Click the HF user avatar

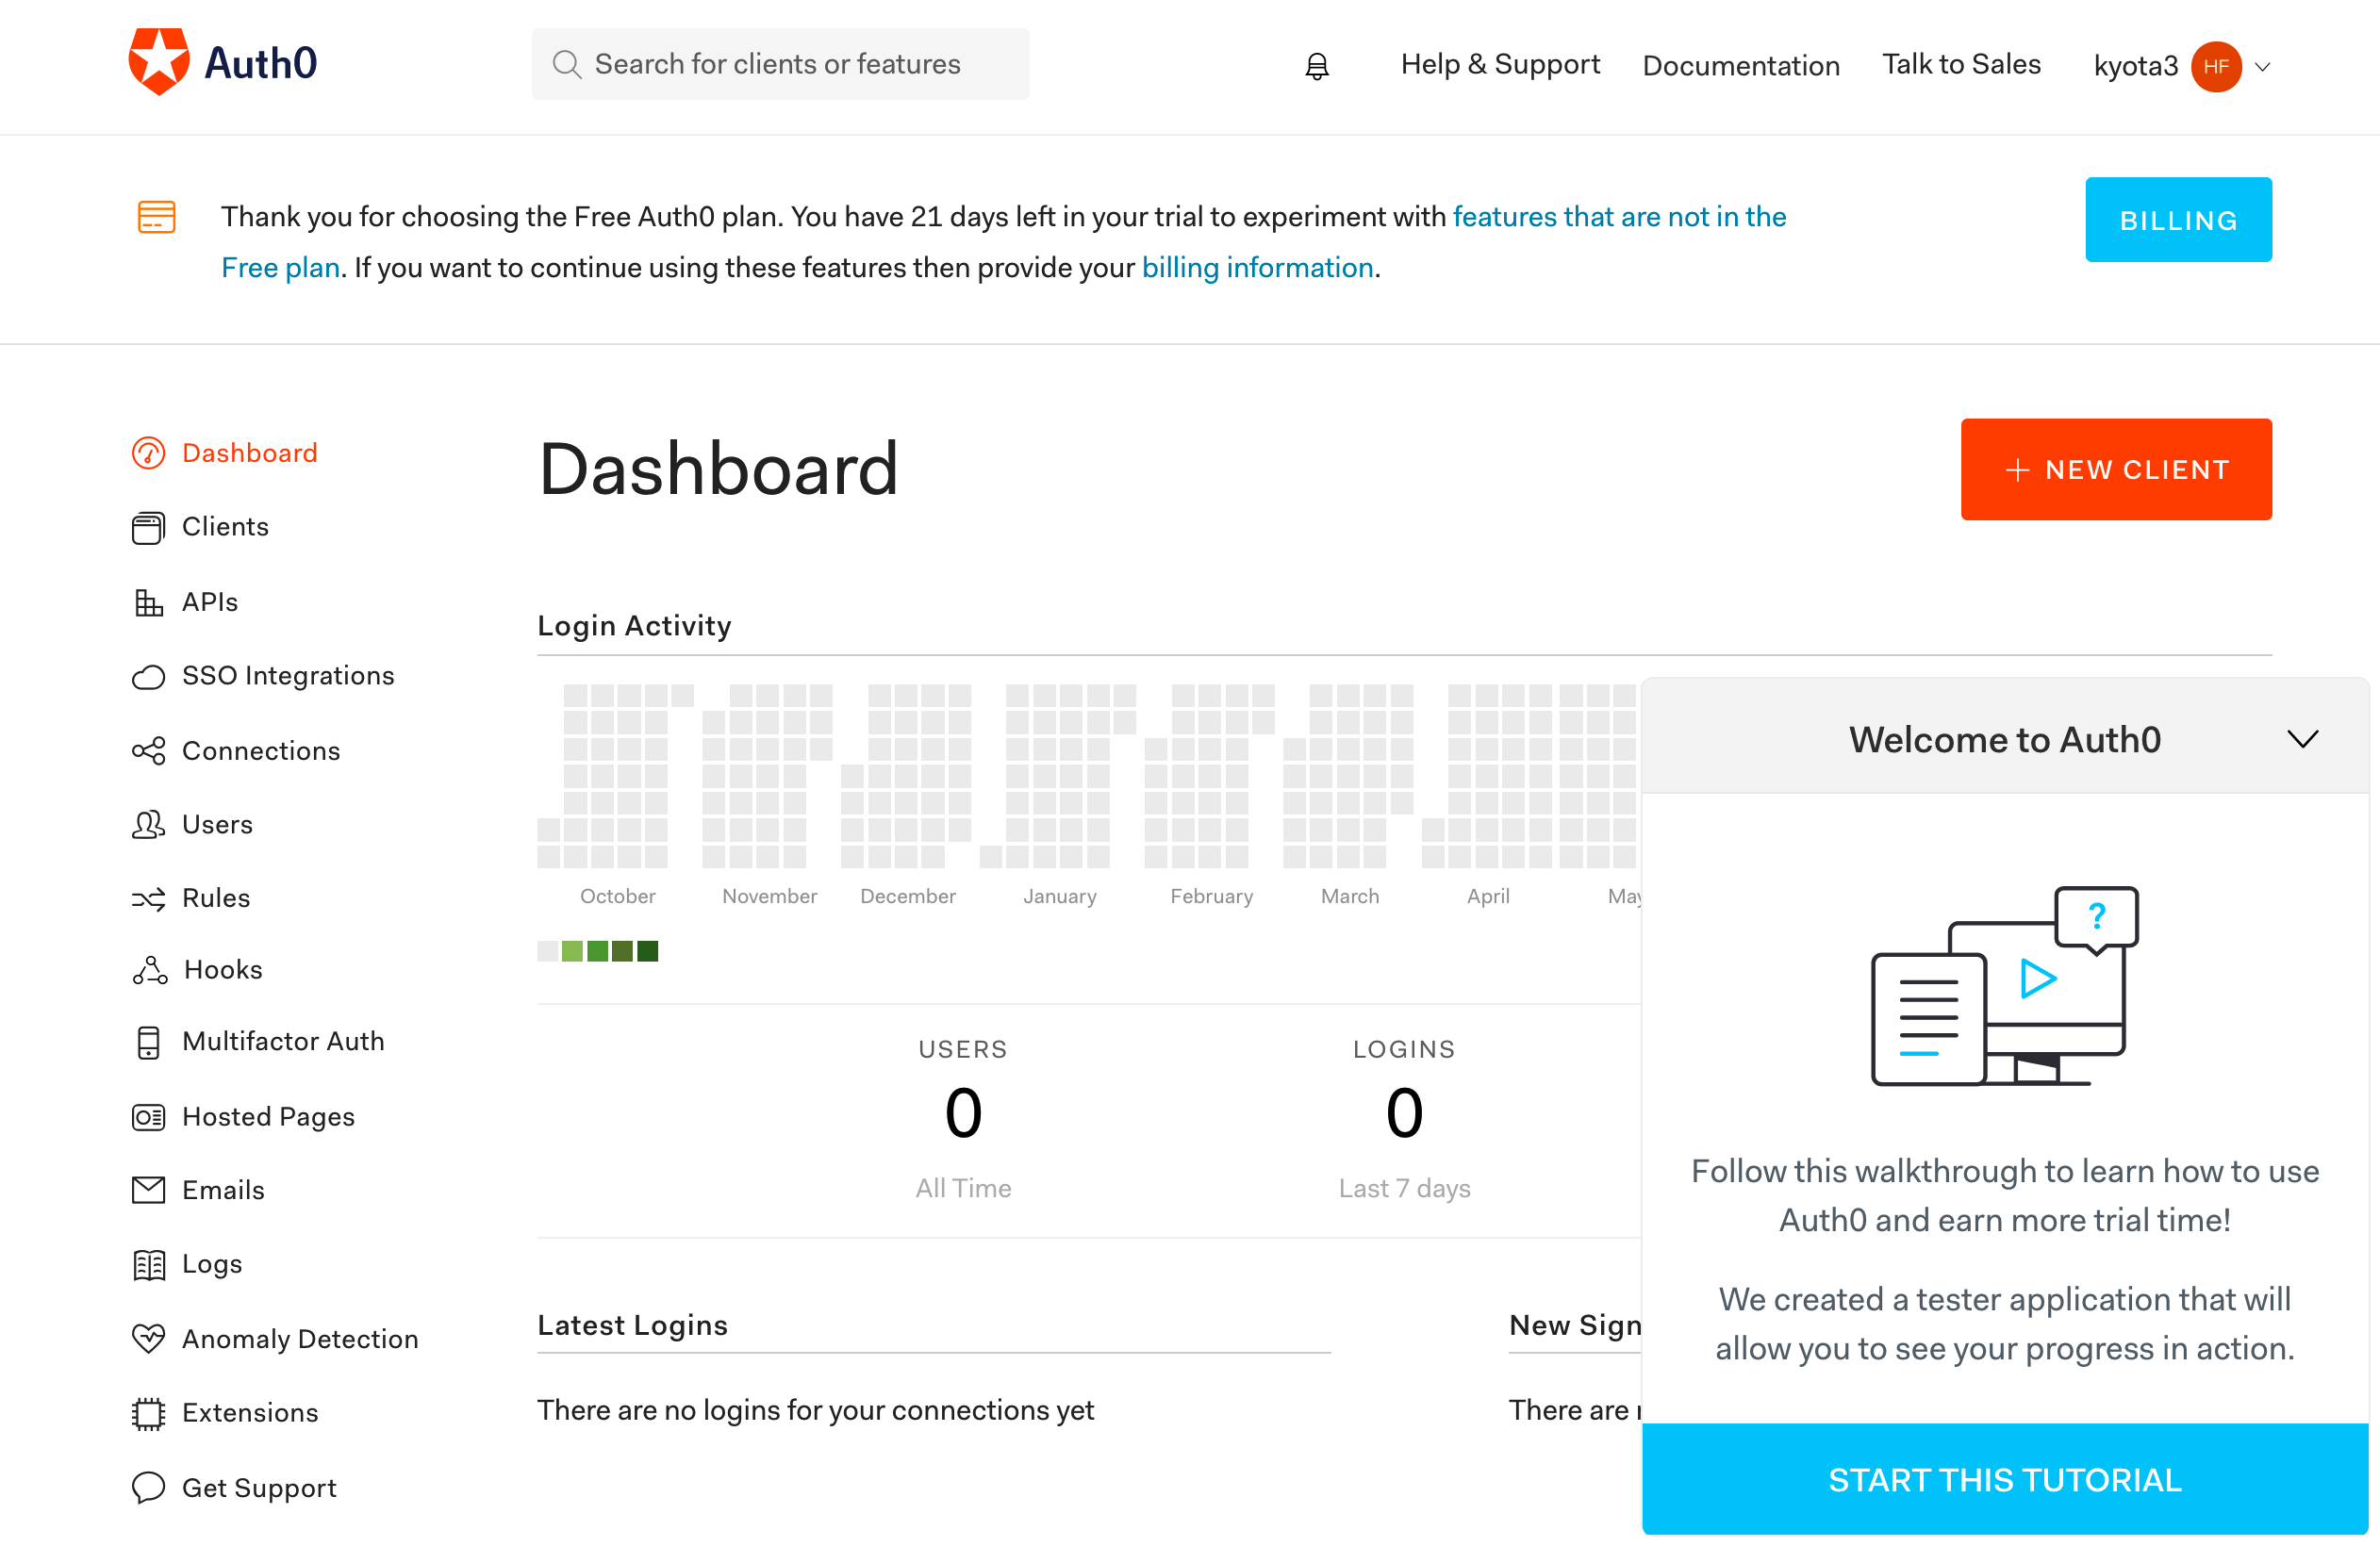coord(2216,67)
